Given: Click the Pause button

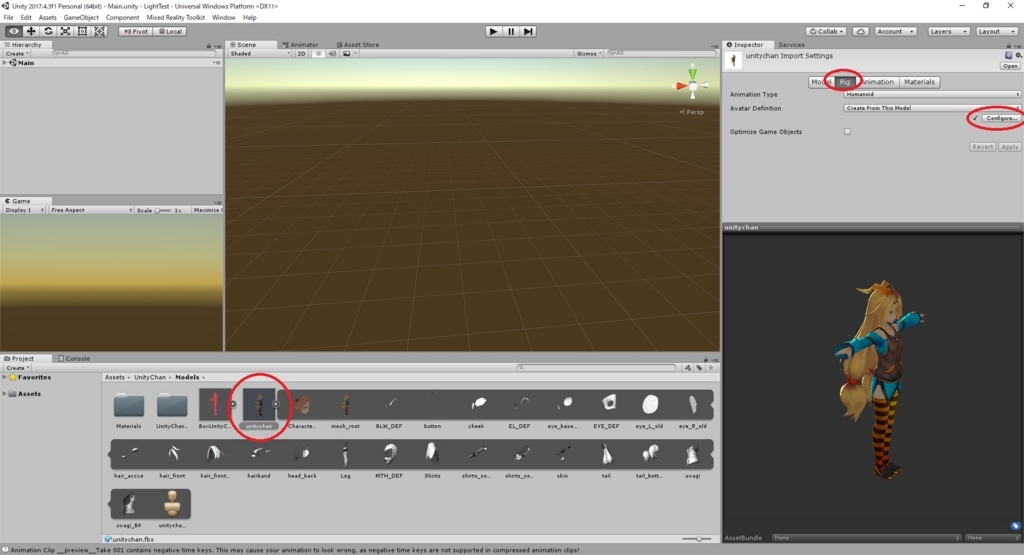Looking at the screenshot, I should pyautogui.click(x=511, y=31).
